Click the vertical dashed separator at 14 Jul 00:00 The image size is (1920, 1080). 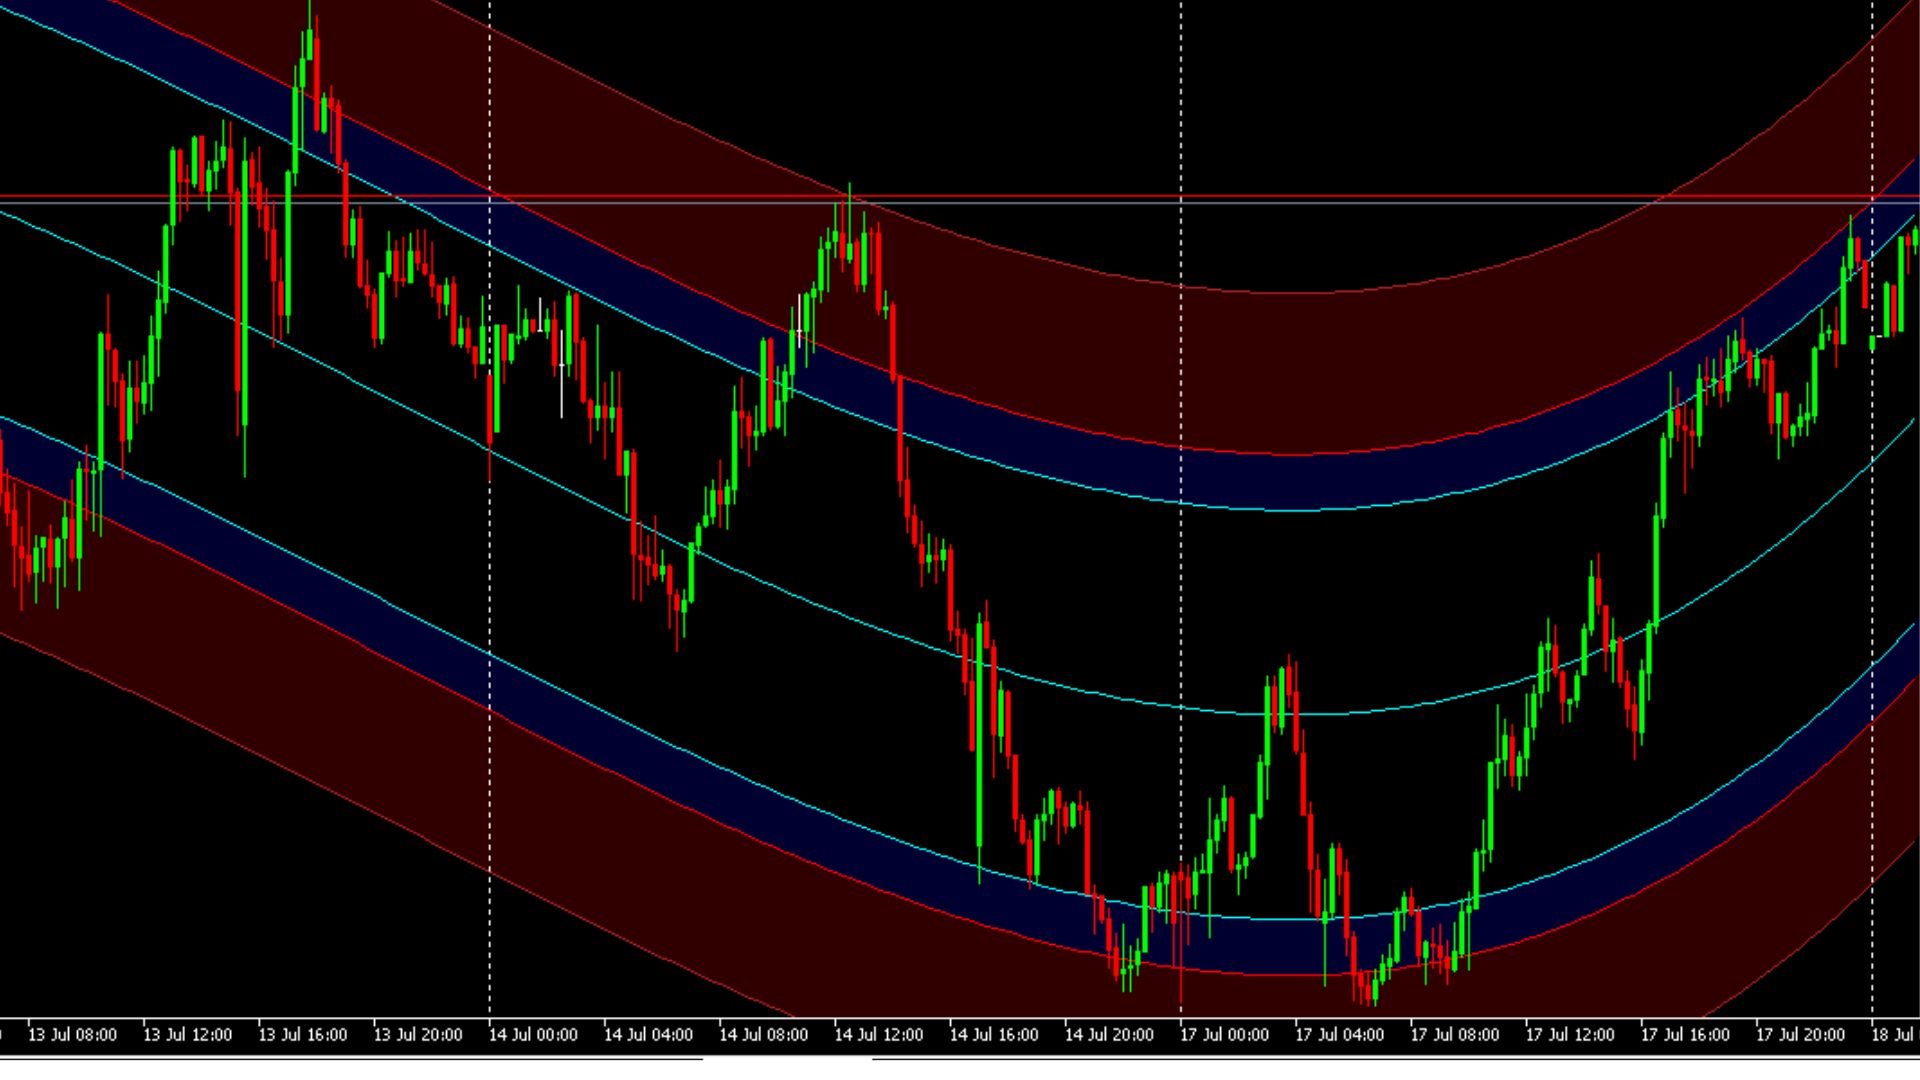point(488,600)
